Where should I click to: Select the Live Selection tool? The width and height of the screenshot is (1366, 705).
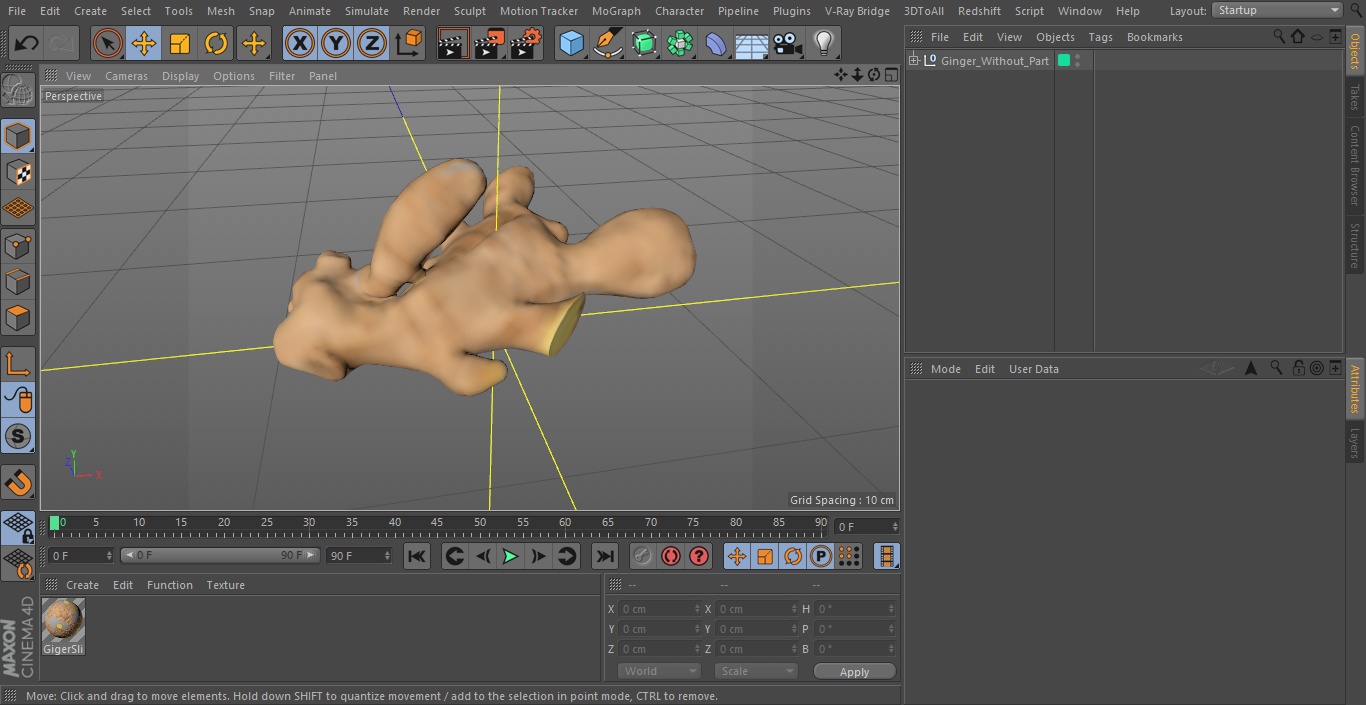pyautogui.click(x=108, y=43)
